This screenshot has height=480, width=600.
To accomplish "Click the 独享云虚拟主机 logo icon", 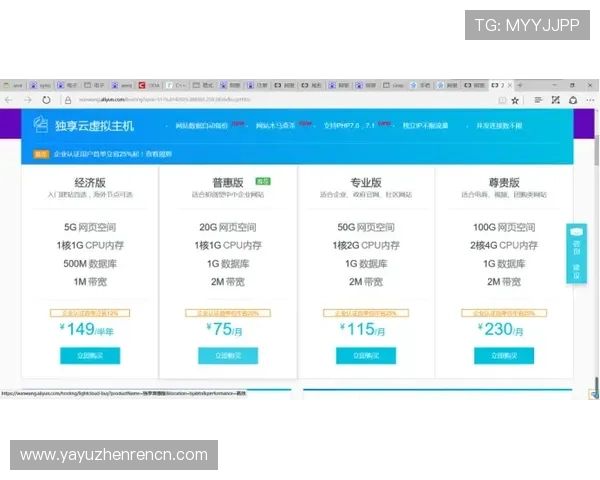I will [41, 125].
